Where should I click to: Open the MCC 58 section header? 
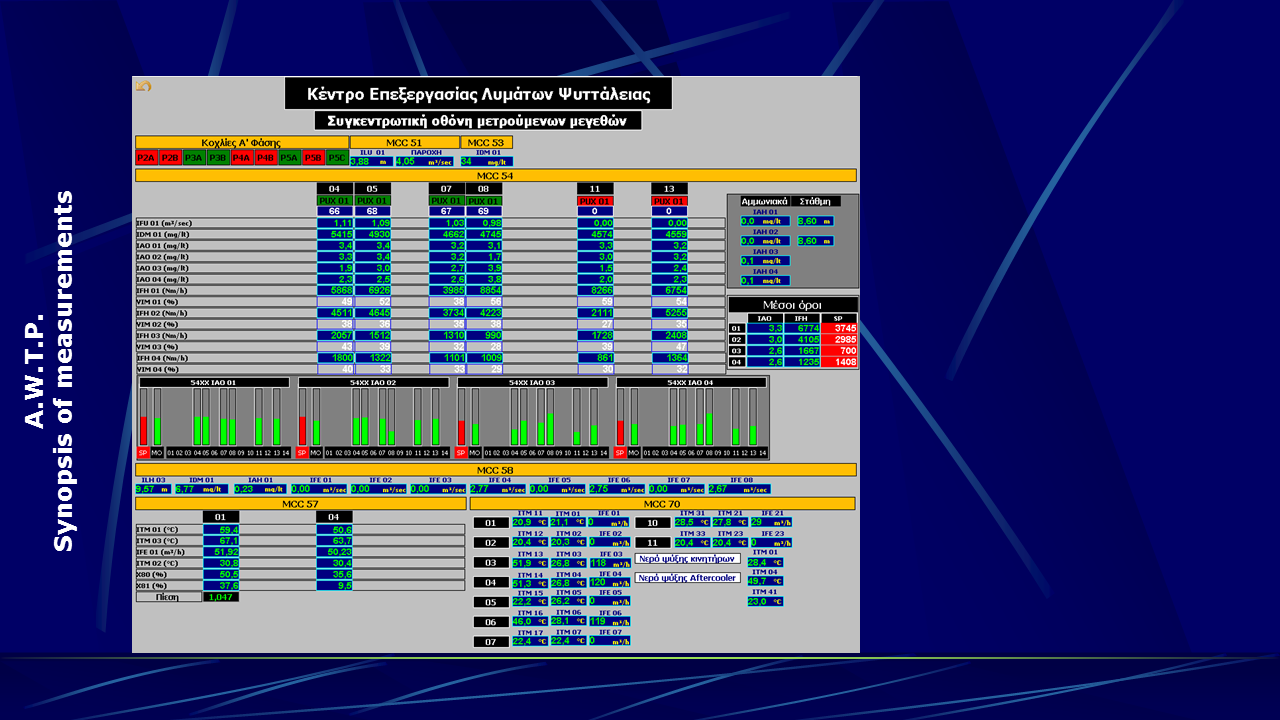click(x=495, y=470)
